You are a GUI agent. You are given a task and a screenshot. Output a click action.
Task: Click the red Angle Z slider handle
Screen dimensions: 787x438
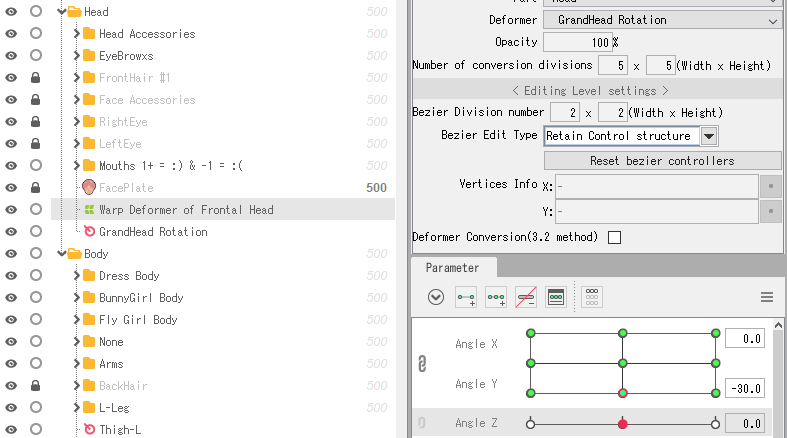click(622, 424)
